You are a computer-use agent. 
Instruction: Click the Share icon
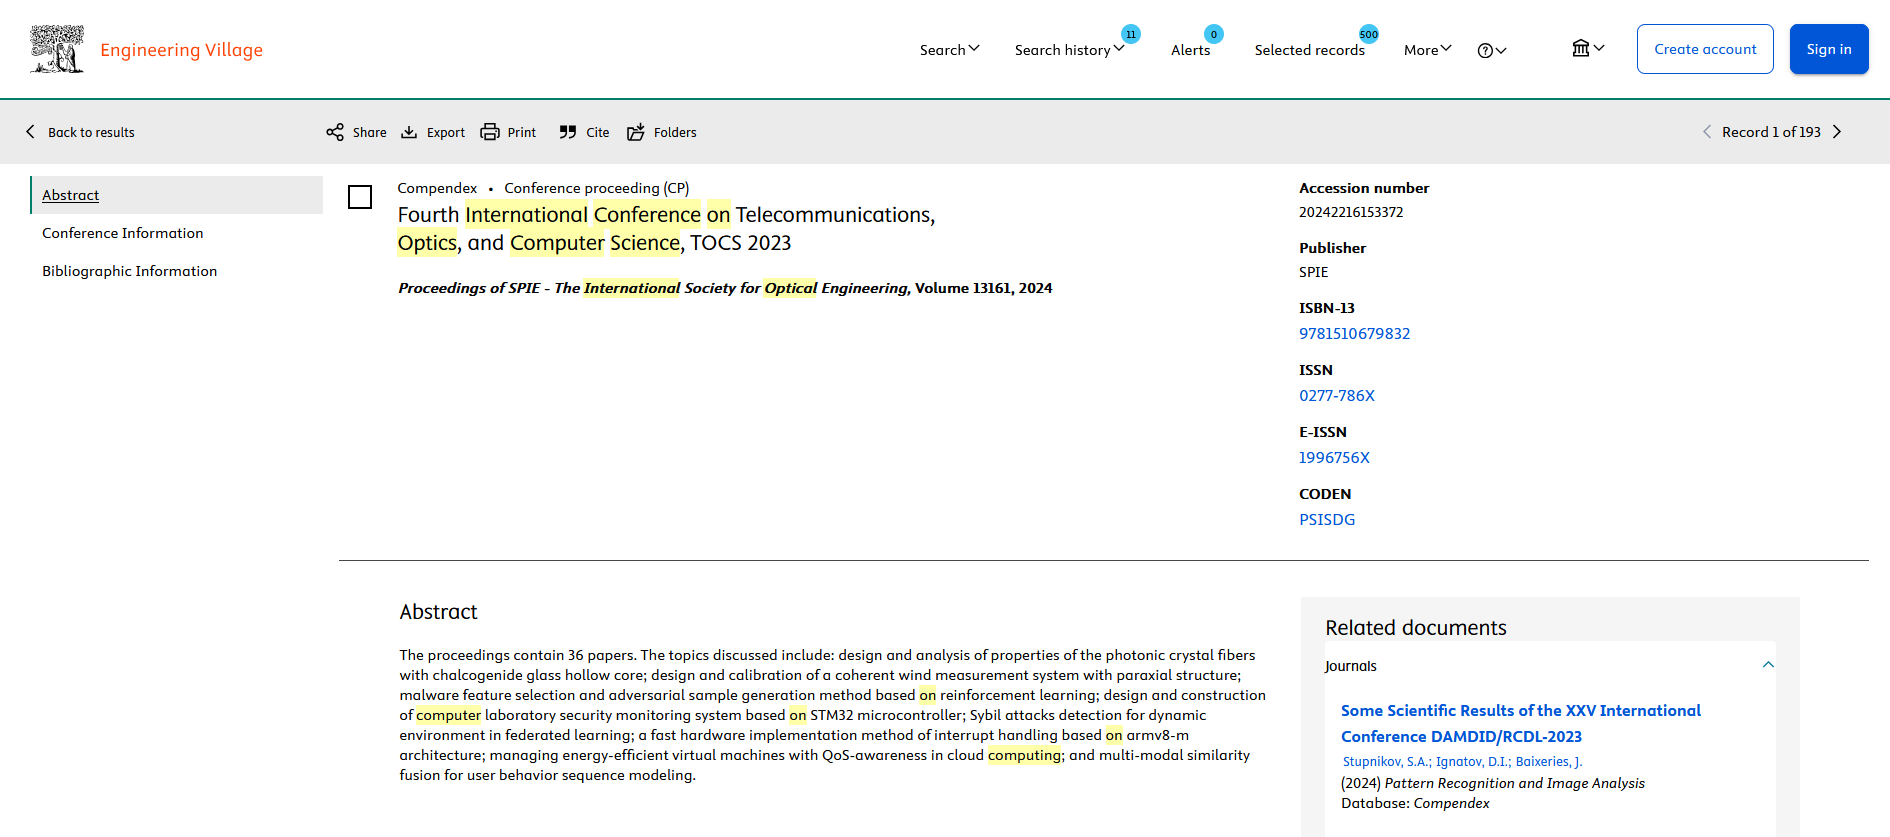coord(335,132)
